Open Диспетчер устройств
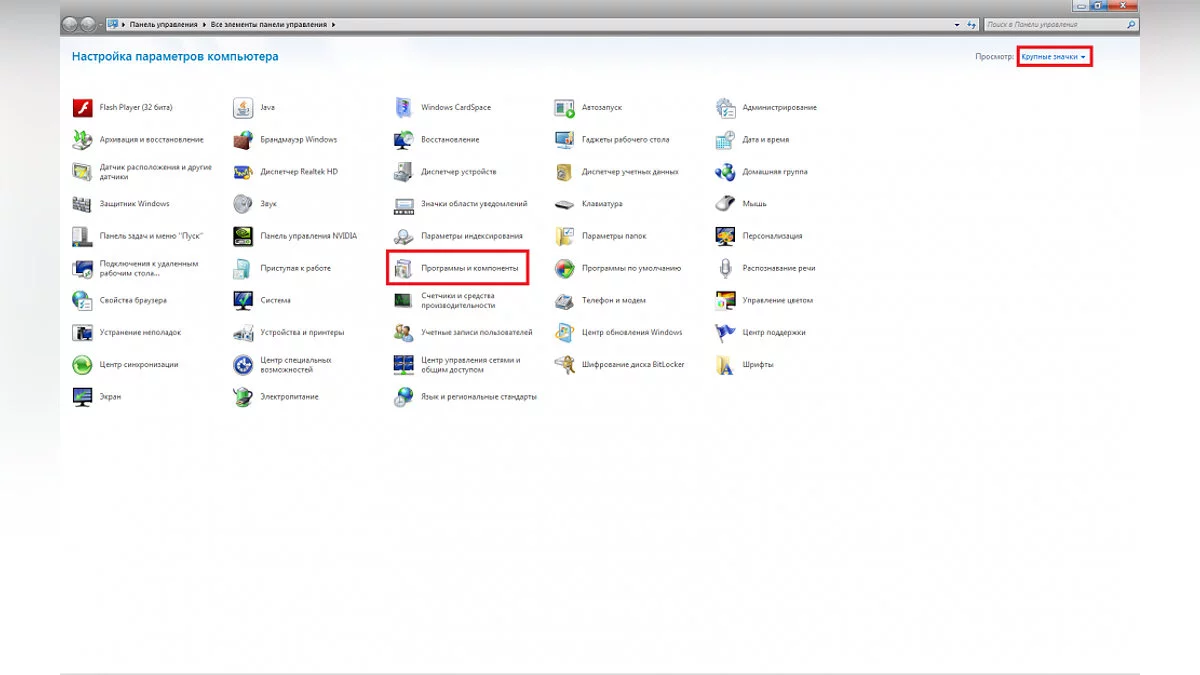 pos(458,172)
